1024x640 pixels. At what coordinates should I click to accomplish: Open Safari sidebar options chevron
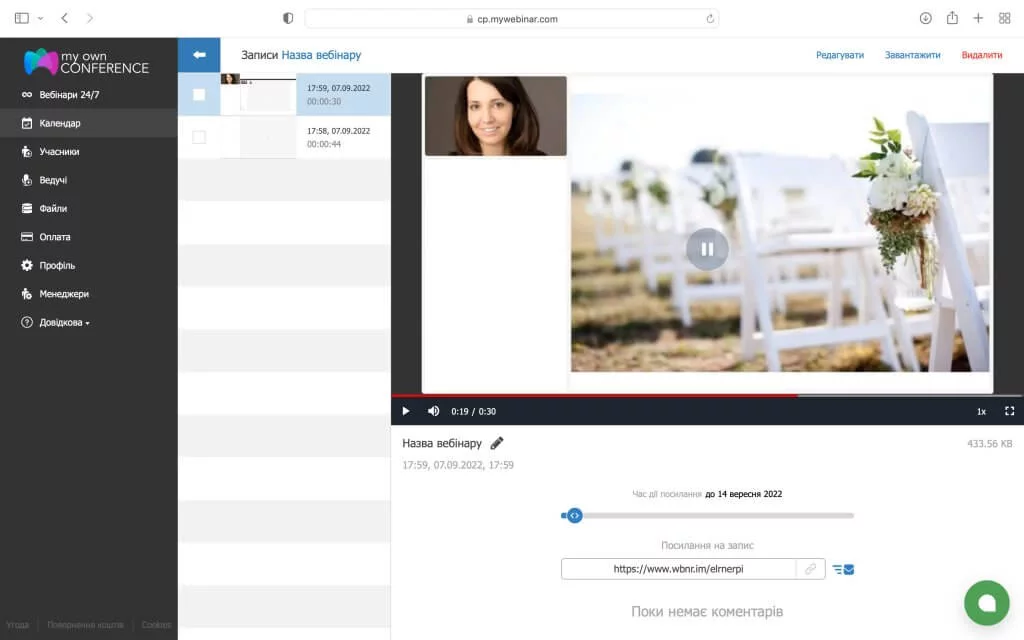(40, 18)
